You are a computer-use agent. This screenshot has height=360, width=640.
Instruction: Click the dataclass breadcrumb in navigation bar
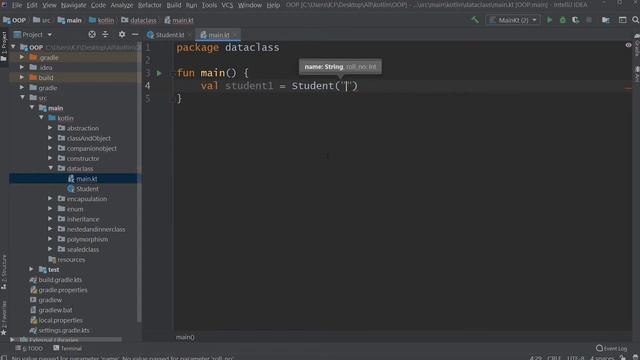point(139,20)
